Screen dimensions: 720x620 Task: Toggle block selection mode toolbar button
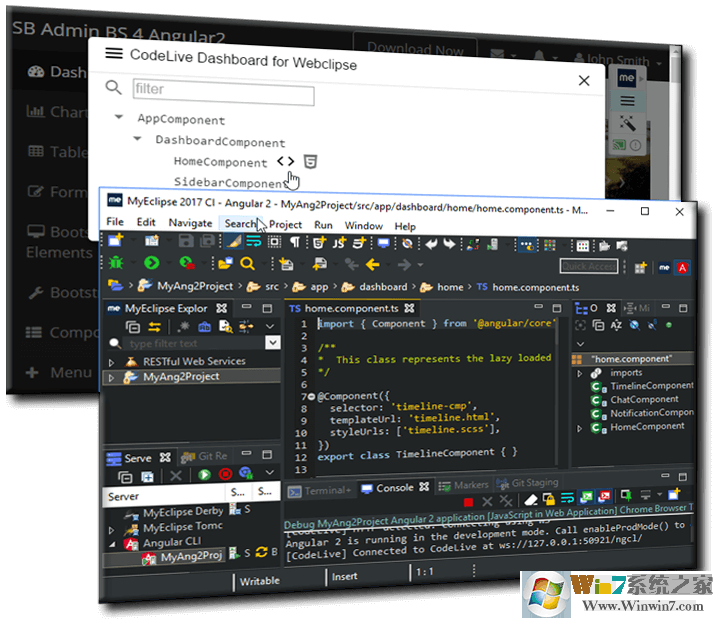click(x=274, y=242)
